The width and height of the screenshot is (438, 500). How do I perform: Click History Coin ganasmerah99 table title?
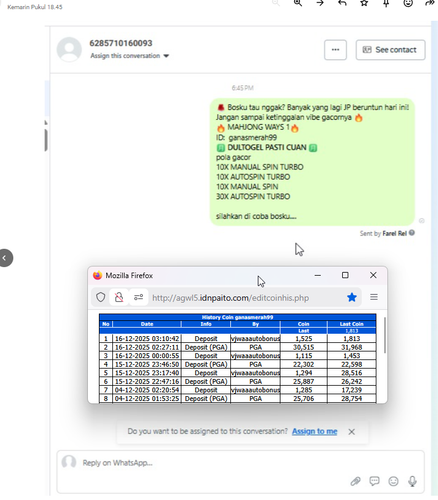[237, 317]
